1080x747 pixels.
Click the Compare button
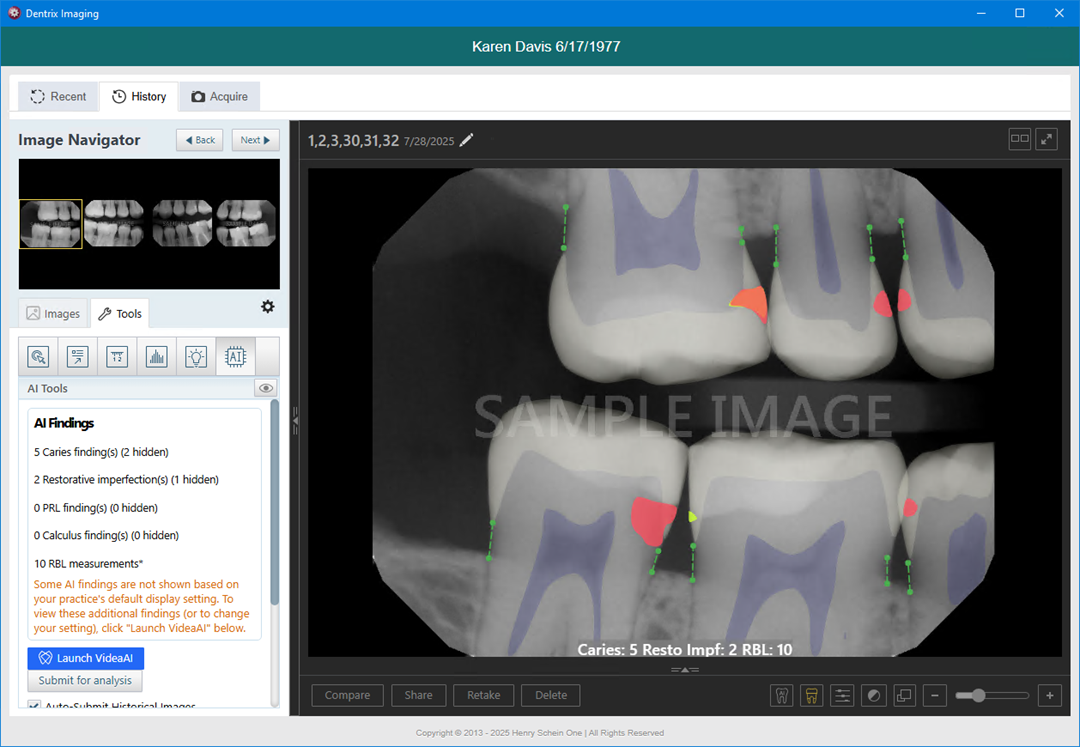347,695
